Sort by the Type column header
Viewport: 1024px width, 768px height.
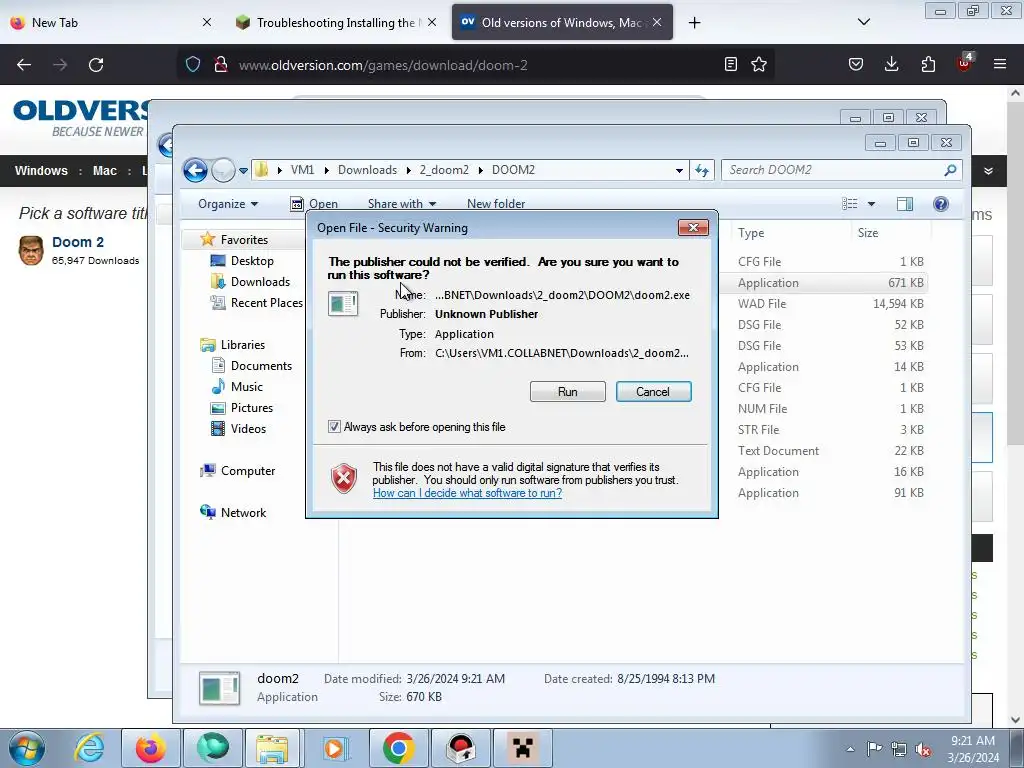(x=751, y=233)
